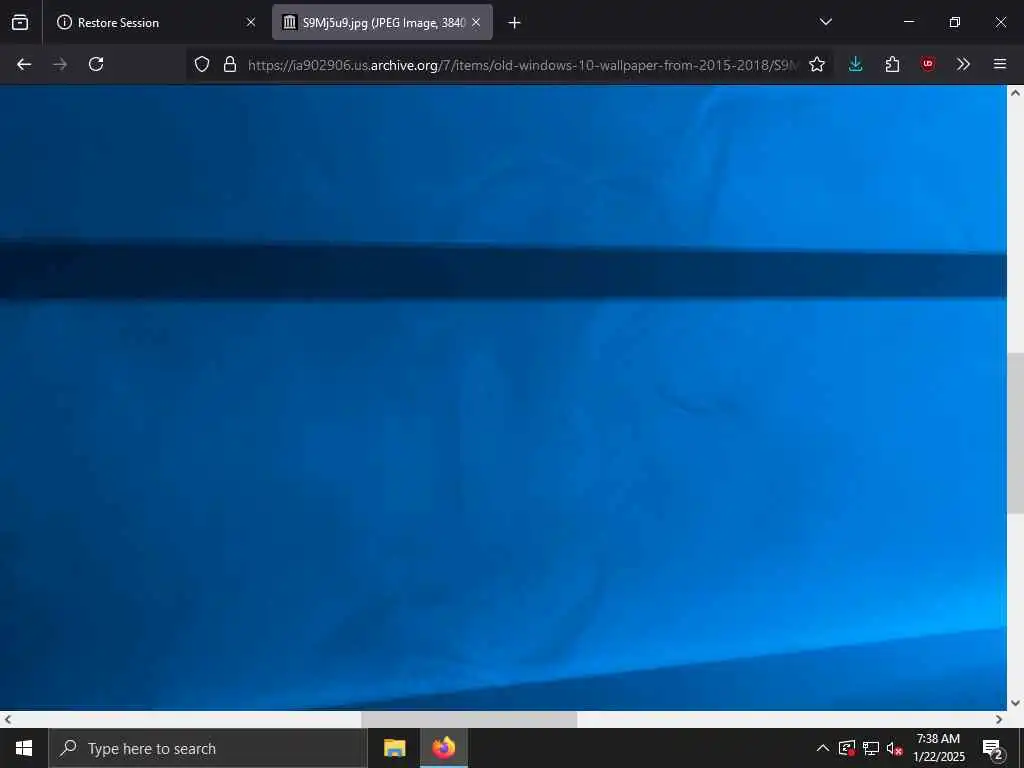The image size is (1024, 768).
Task: Open the uBlock Origin extension icon
Action: 927,64
